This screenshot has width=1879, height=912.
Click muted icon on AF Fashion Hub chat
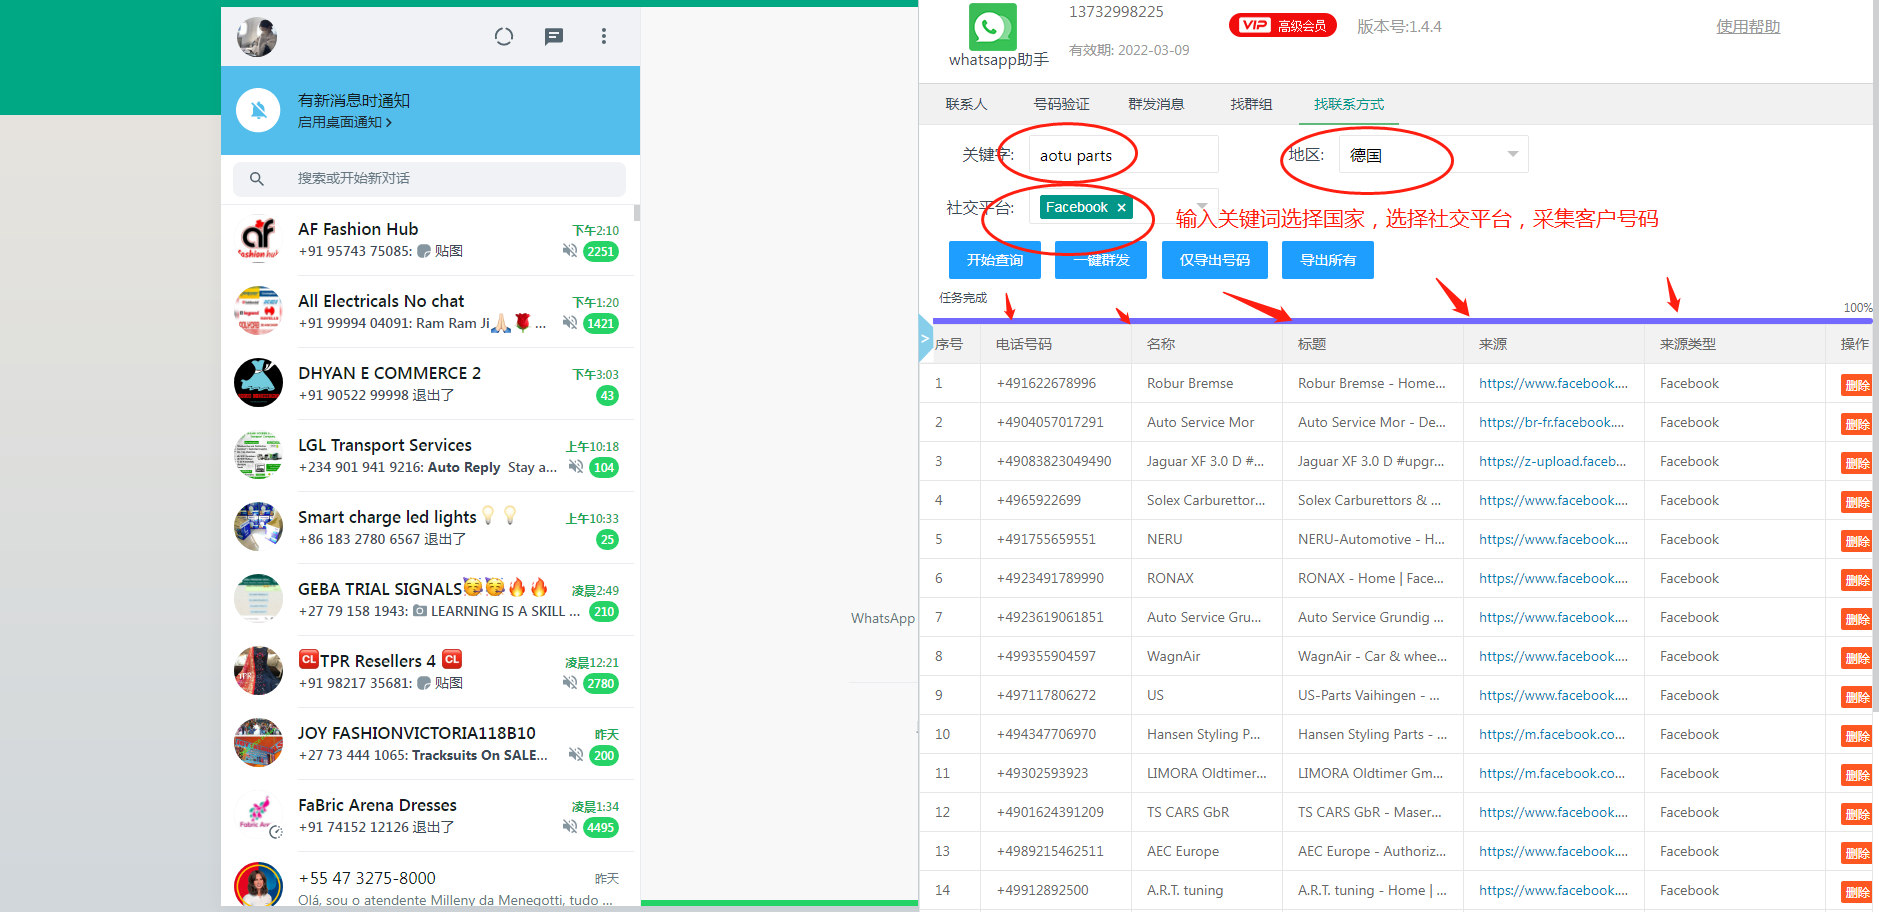point(569,251)
